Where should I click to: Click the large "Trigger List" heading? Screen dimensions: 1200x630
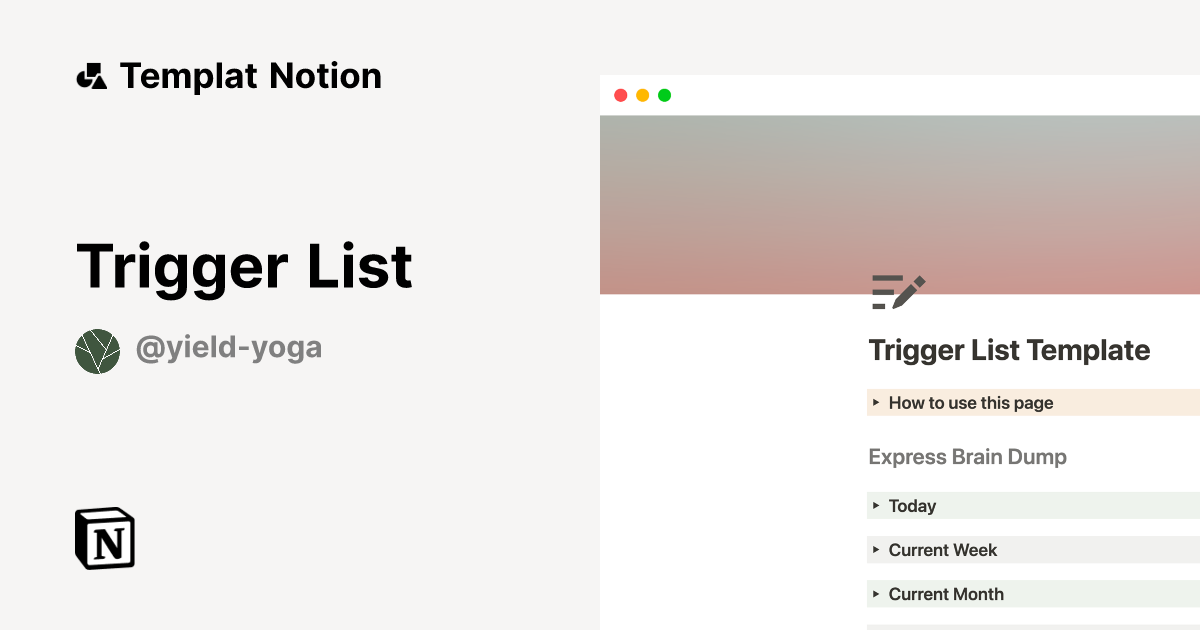[244, 266]
